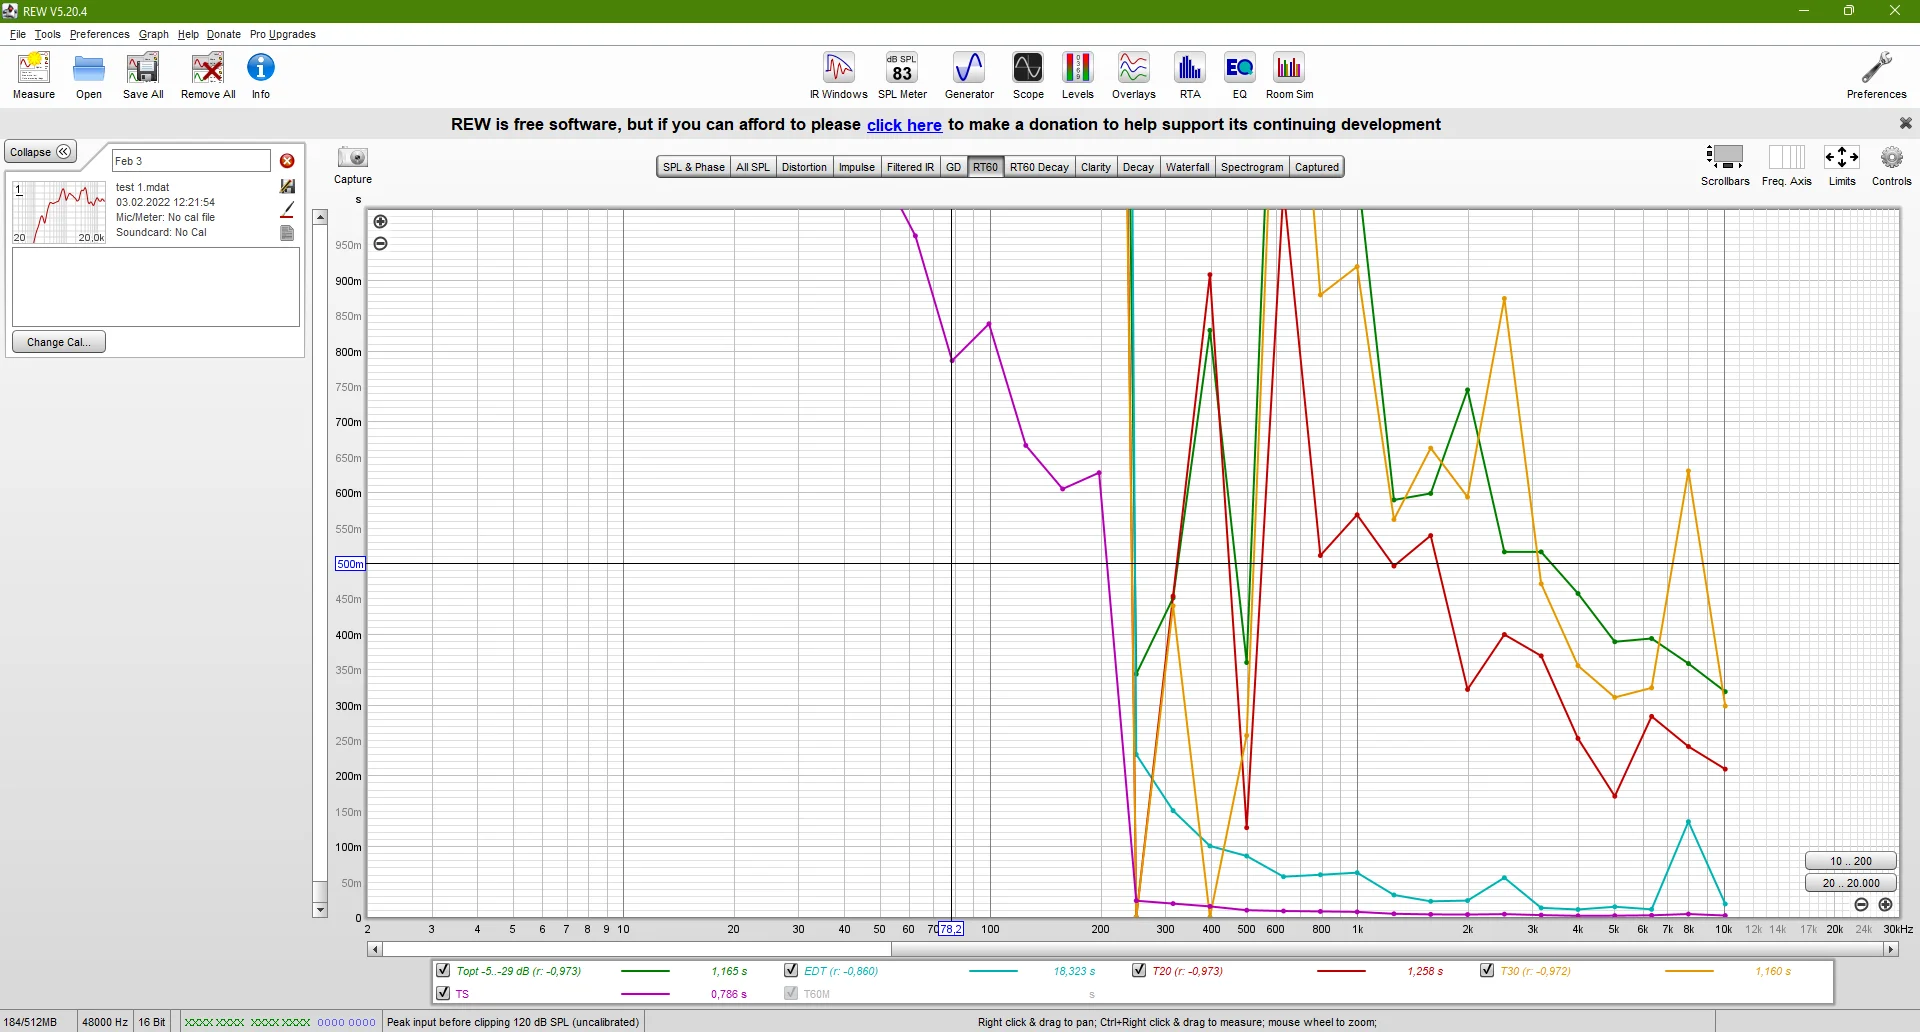
Task: Switch to the SPL & Phase tab
Action: coord(694,167)
